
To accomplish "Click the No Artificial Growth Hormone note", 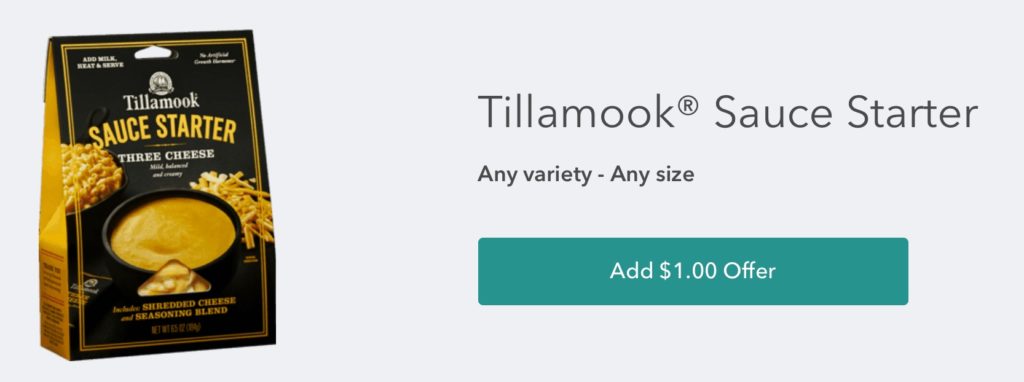I will click(216, 58).
